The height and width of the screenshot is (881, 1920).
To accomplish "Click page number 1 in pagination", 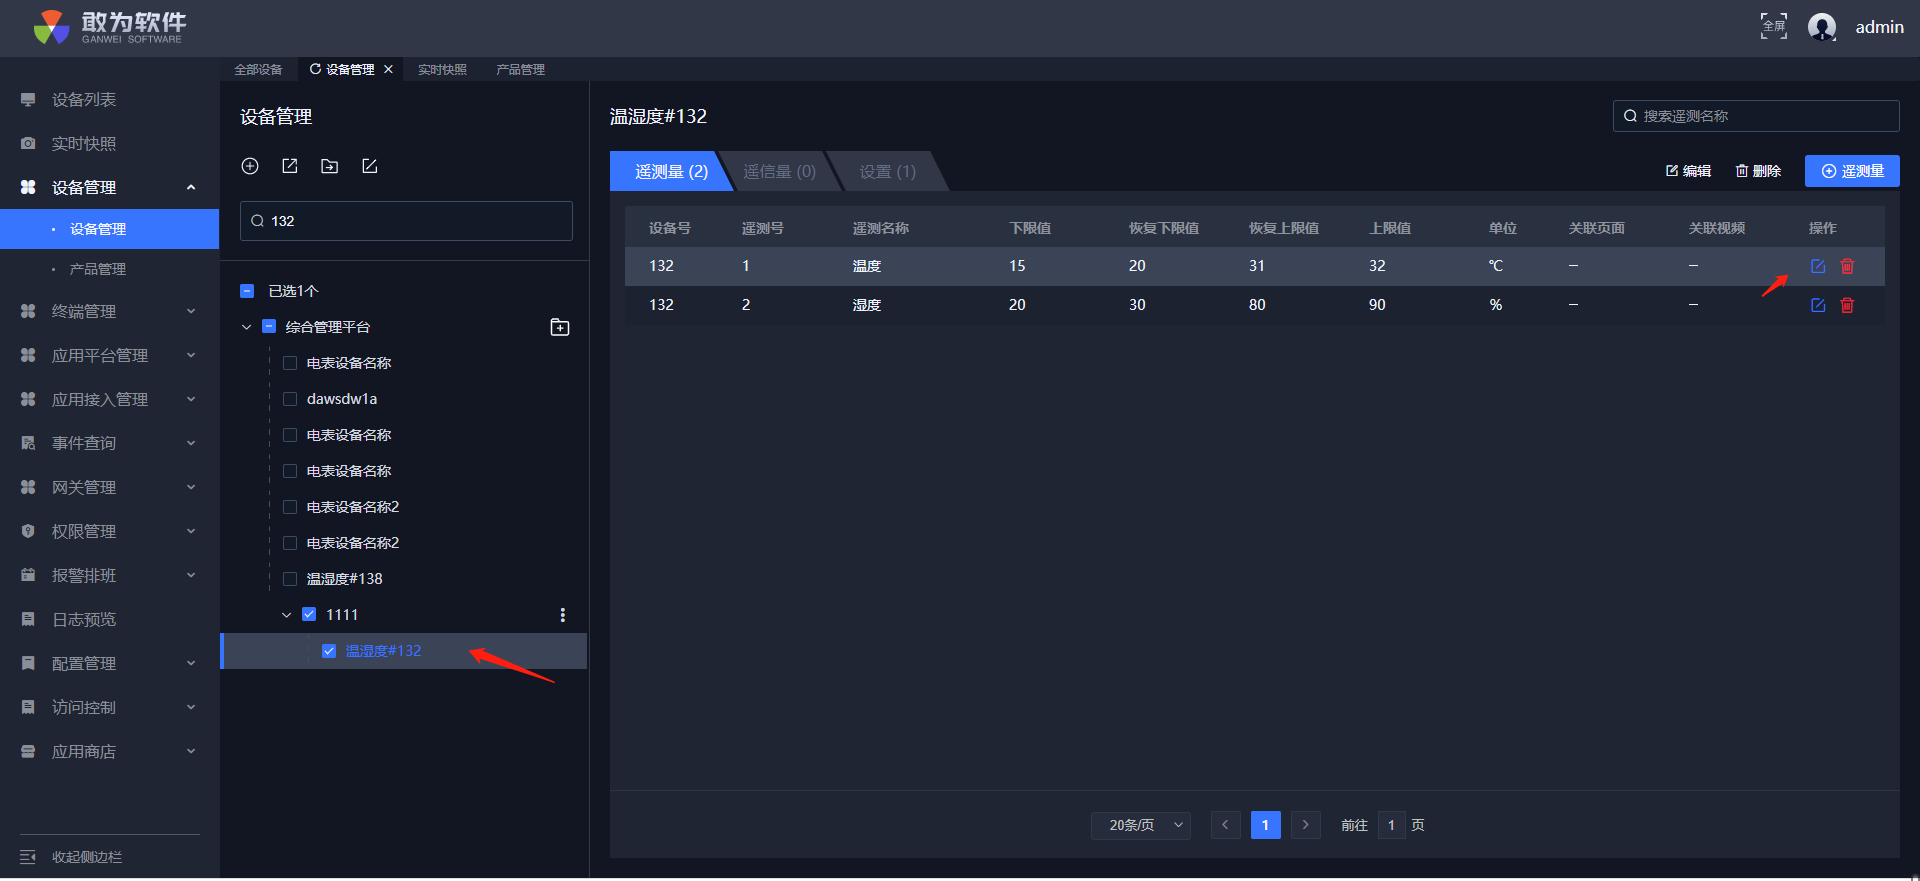I will pos(1265,825).
